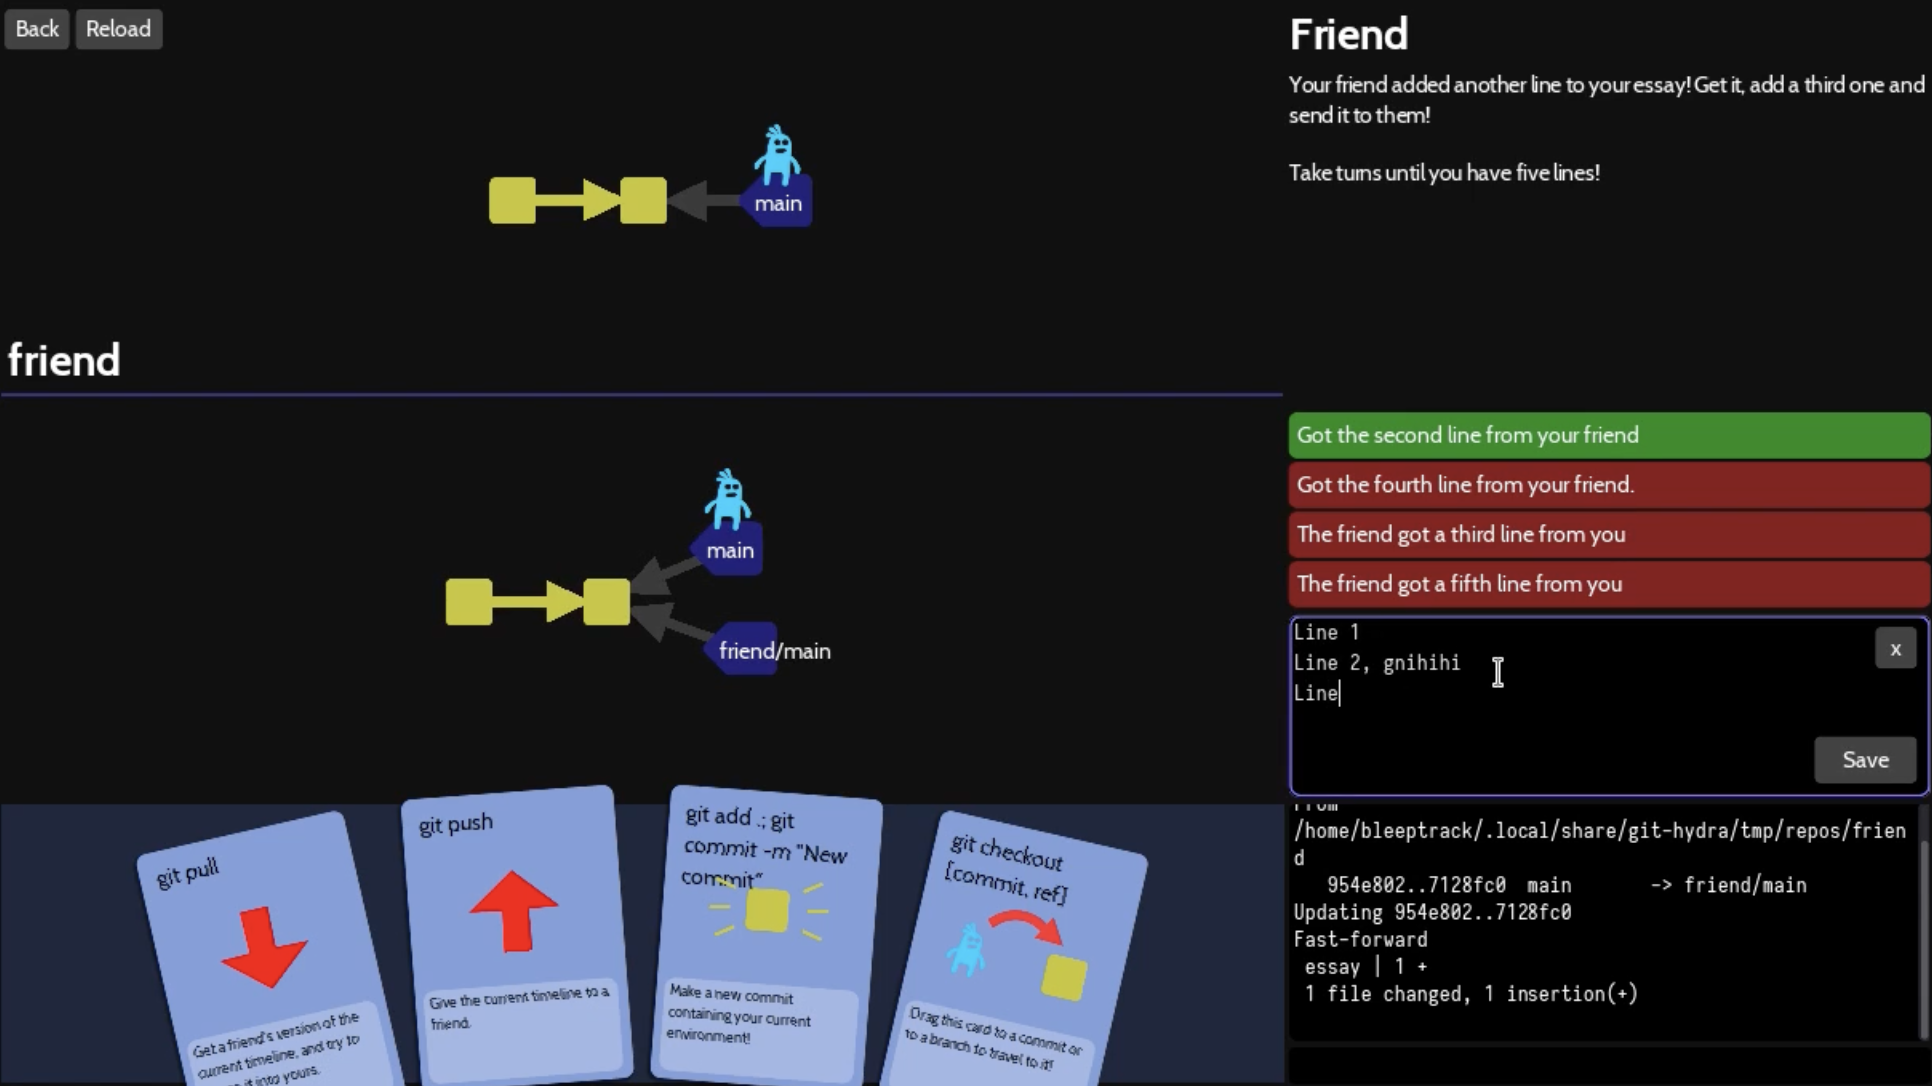The height and width of the screenshot is (1086, 1932).
Task: Click "Got the second line from your friend" goal
Action: coord(1608,435)
